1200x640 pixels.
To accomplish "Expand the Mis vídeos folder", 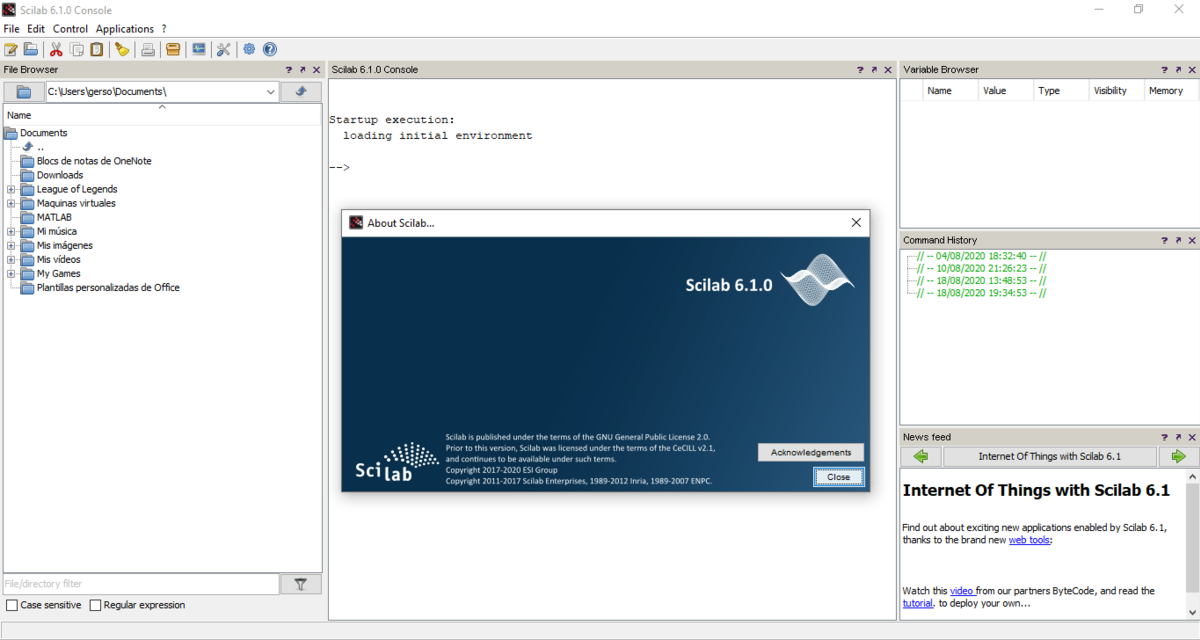I will (x=11, y=259).
